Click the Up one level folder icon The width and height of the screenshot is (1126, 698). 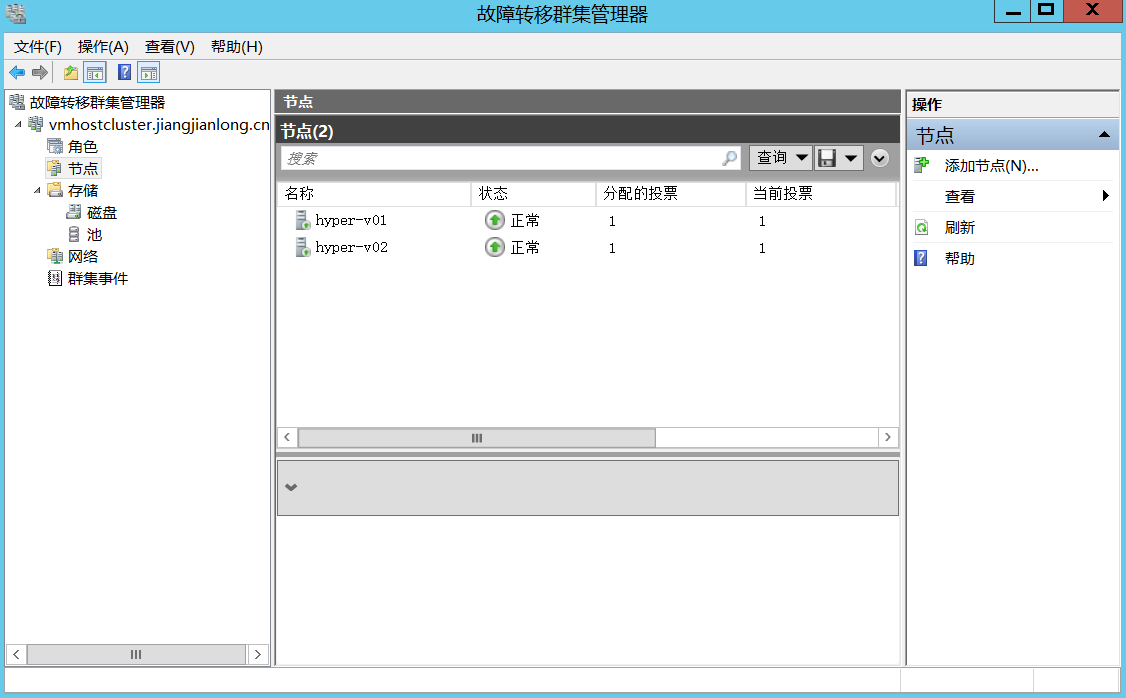click(x=70, y=73)
